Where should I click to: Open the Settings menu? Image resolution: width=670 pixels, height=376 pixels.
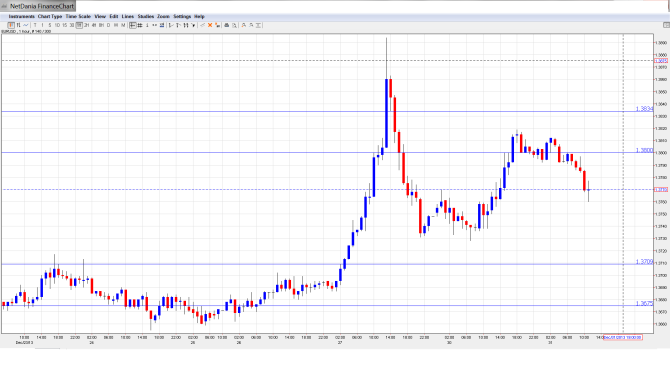(182, 16)
